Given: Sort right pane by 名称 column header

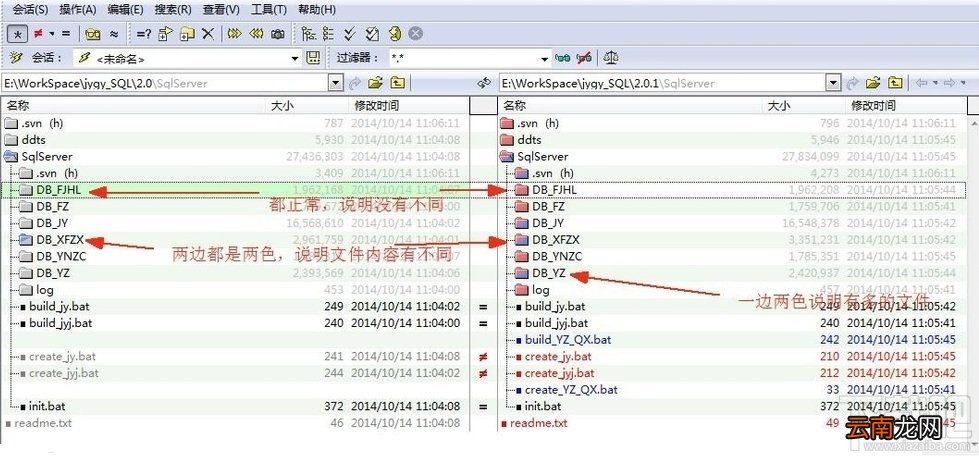Looking at the screenshot, I should pyautogui.click(x=631, y=106).
